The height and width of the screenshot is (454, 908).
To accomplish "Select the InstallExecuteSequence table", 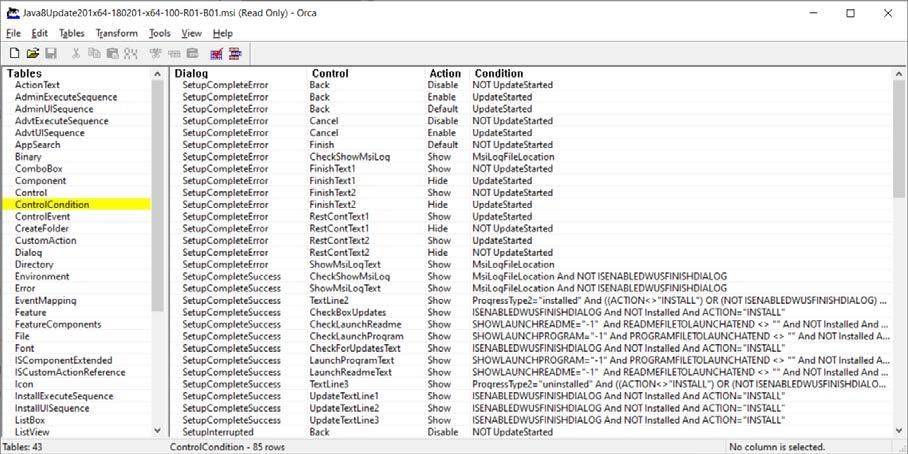I will (x=64, y=396).
